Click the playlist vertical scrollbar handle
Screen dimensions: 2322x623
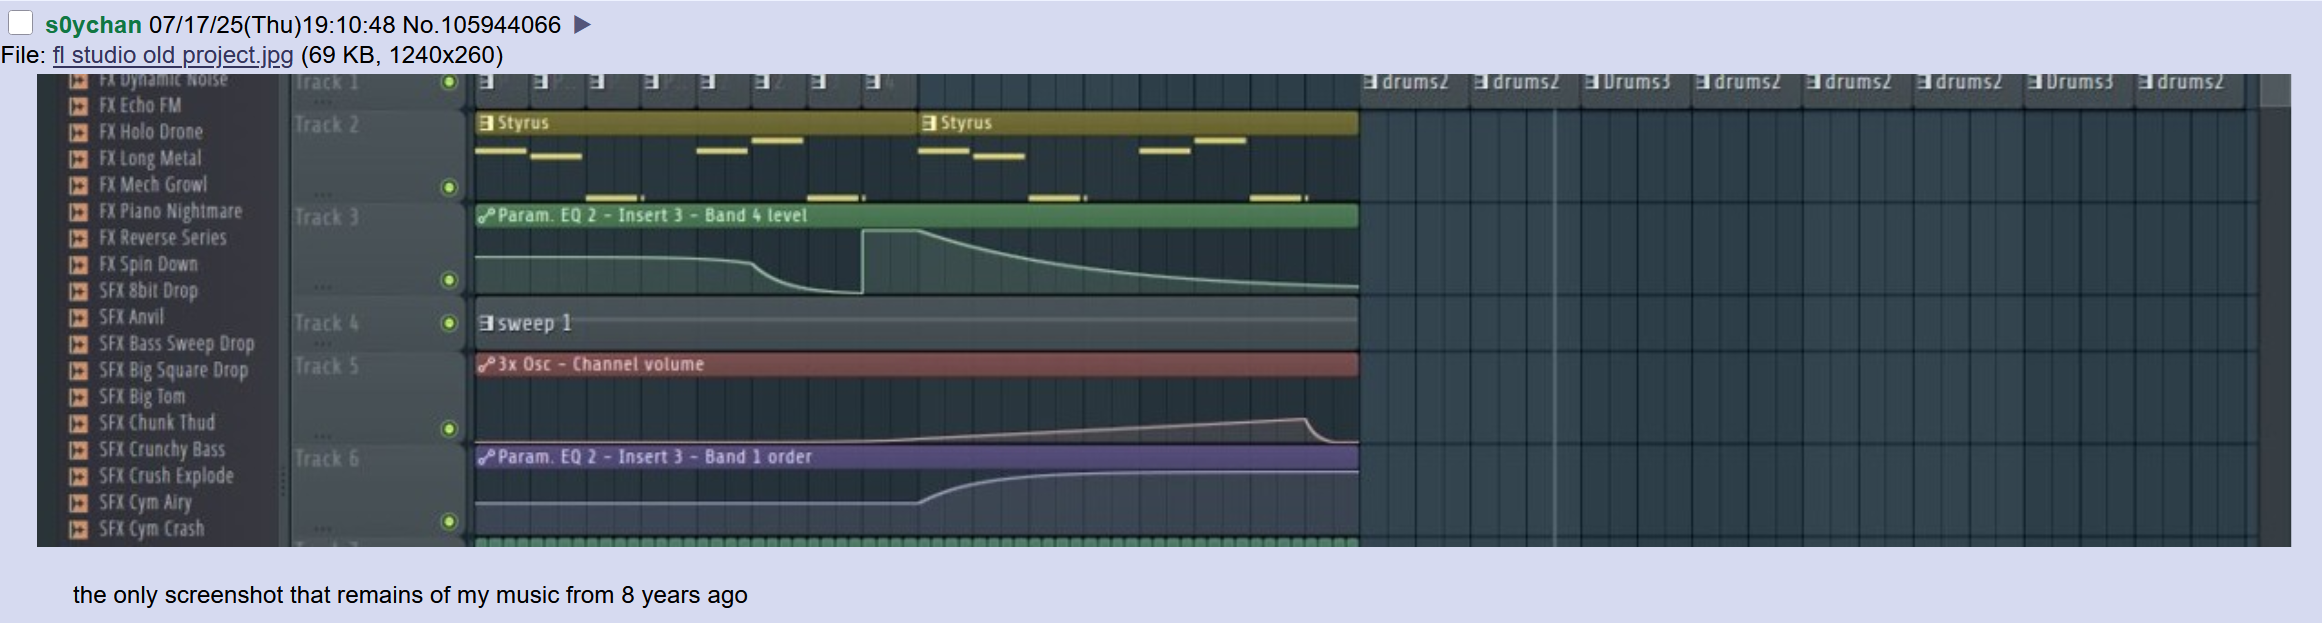coord(2275,90)
